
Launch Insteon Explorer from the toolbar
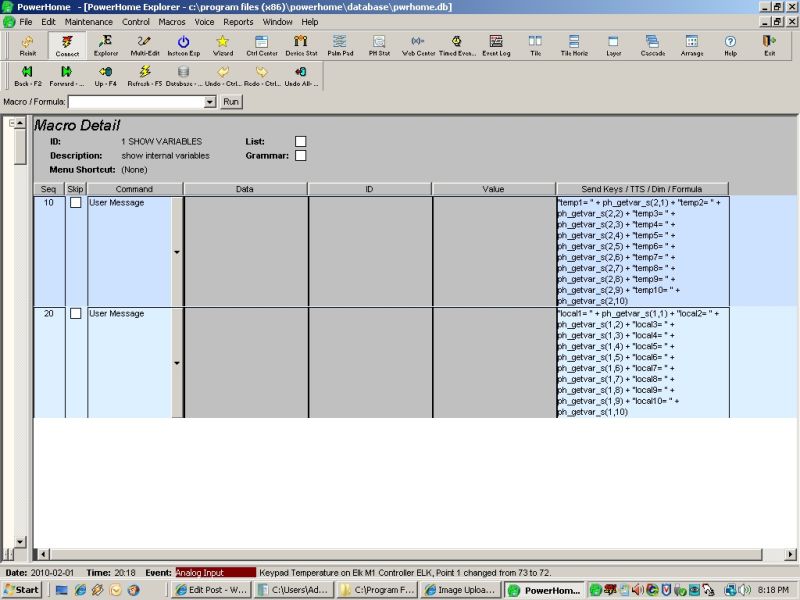[184, 45]
